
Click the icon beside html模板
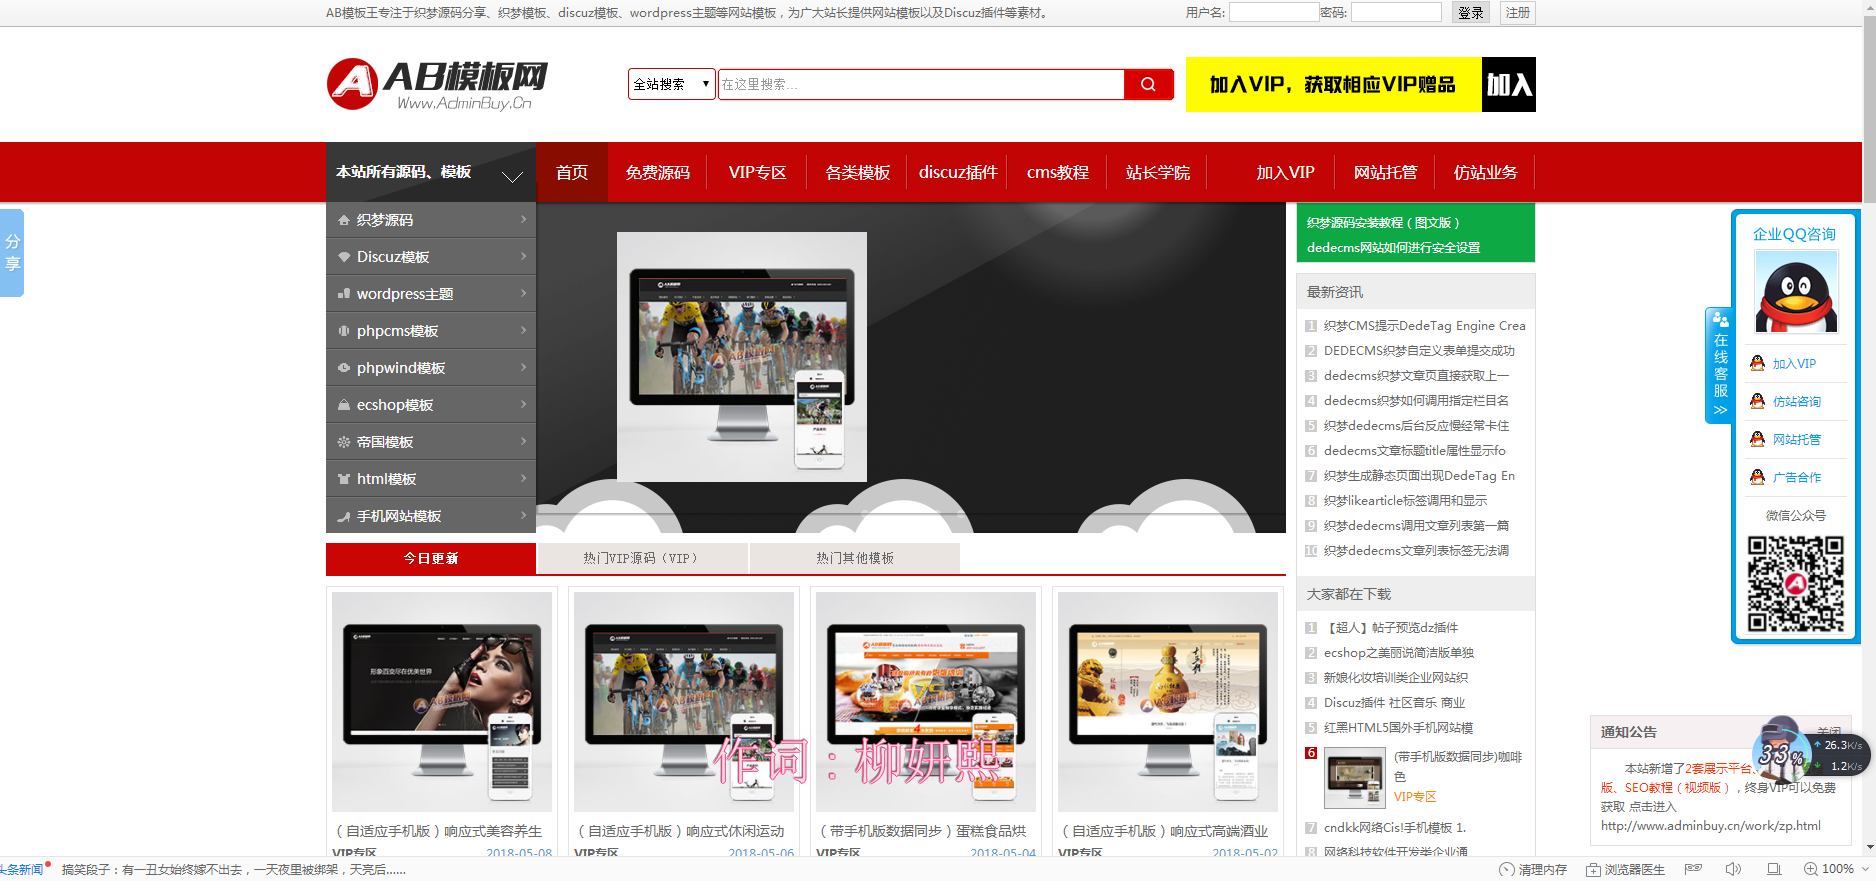pyautogui.click(x=344, y=479)
